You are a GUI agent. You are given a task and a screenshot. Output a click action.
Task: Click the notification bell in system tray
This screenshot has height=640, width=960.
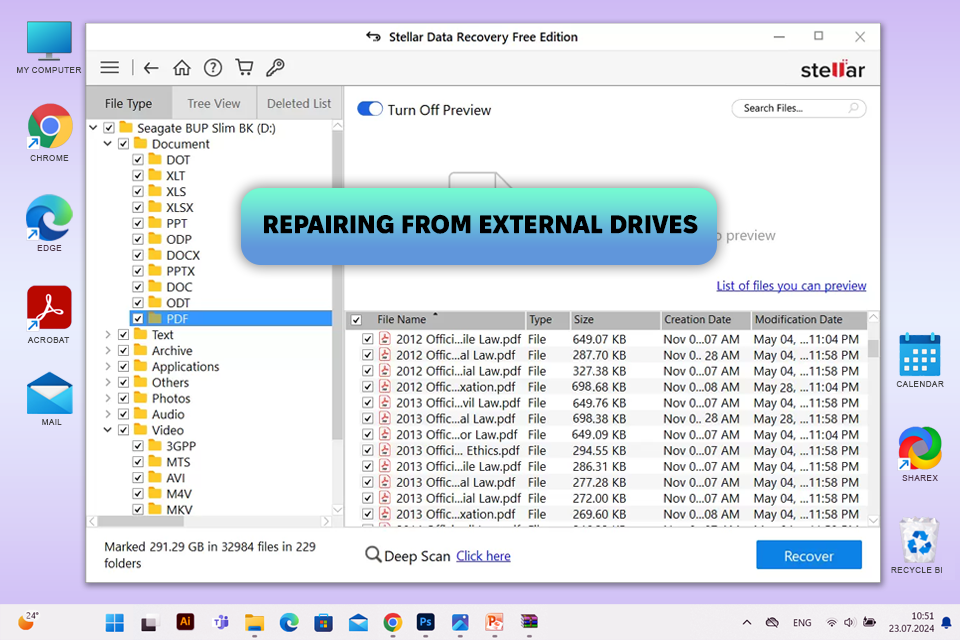point(947,623)
